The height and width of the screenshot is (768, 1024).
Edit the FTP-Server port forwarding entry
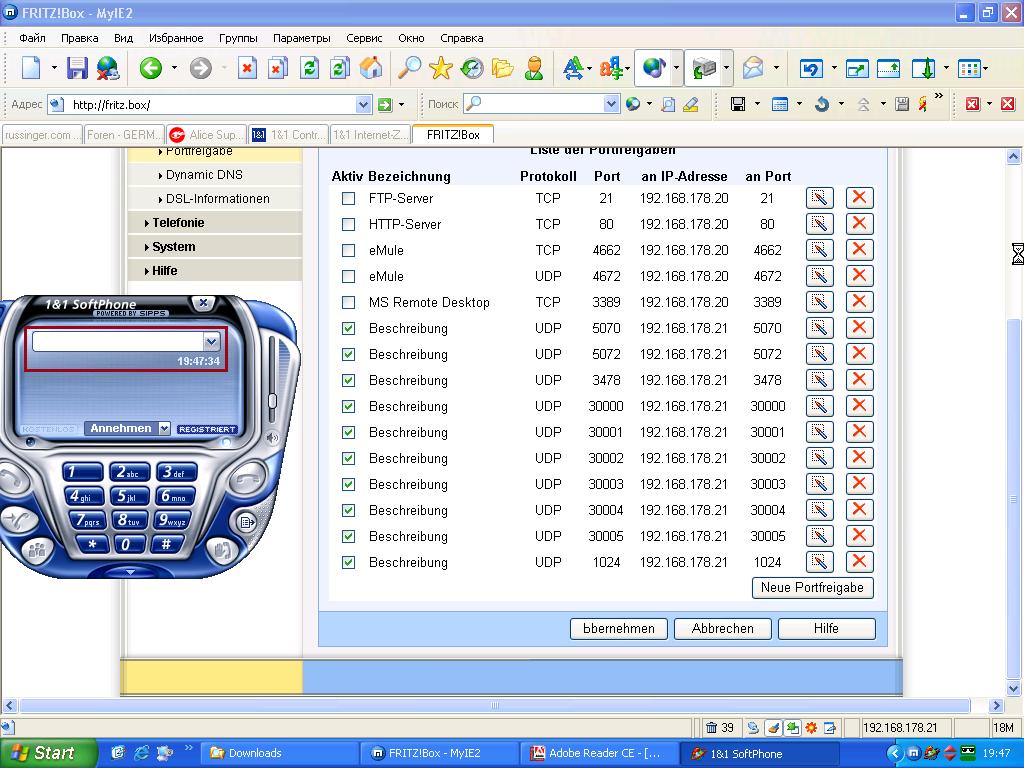point(820,198)
